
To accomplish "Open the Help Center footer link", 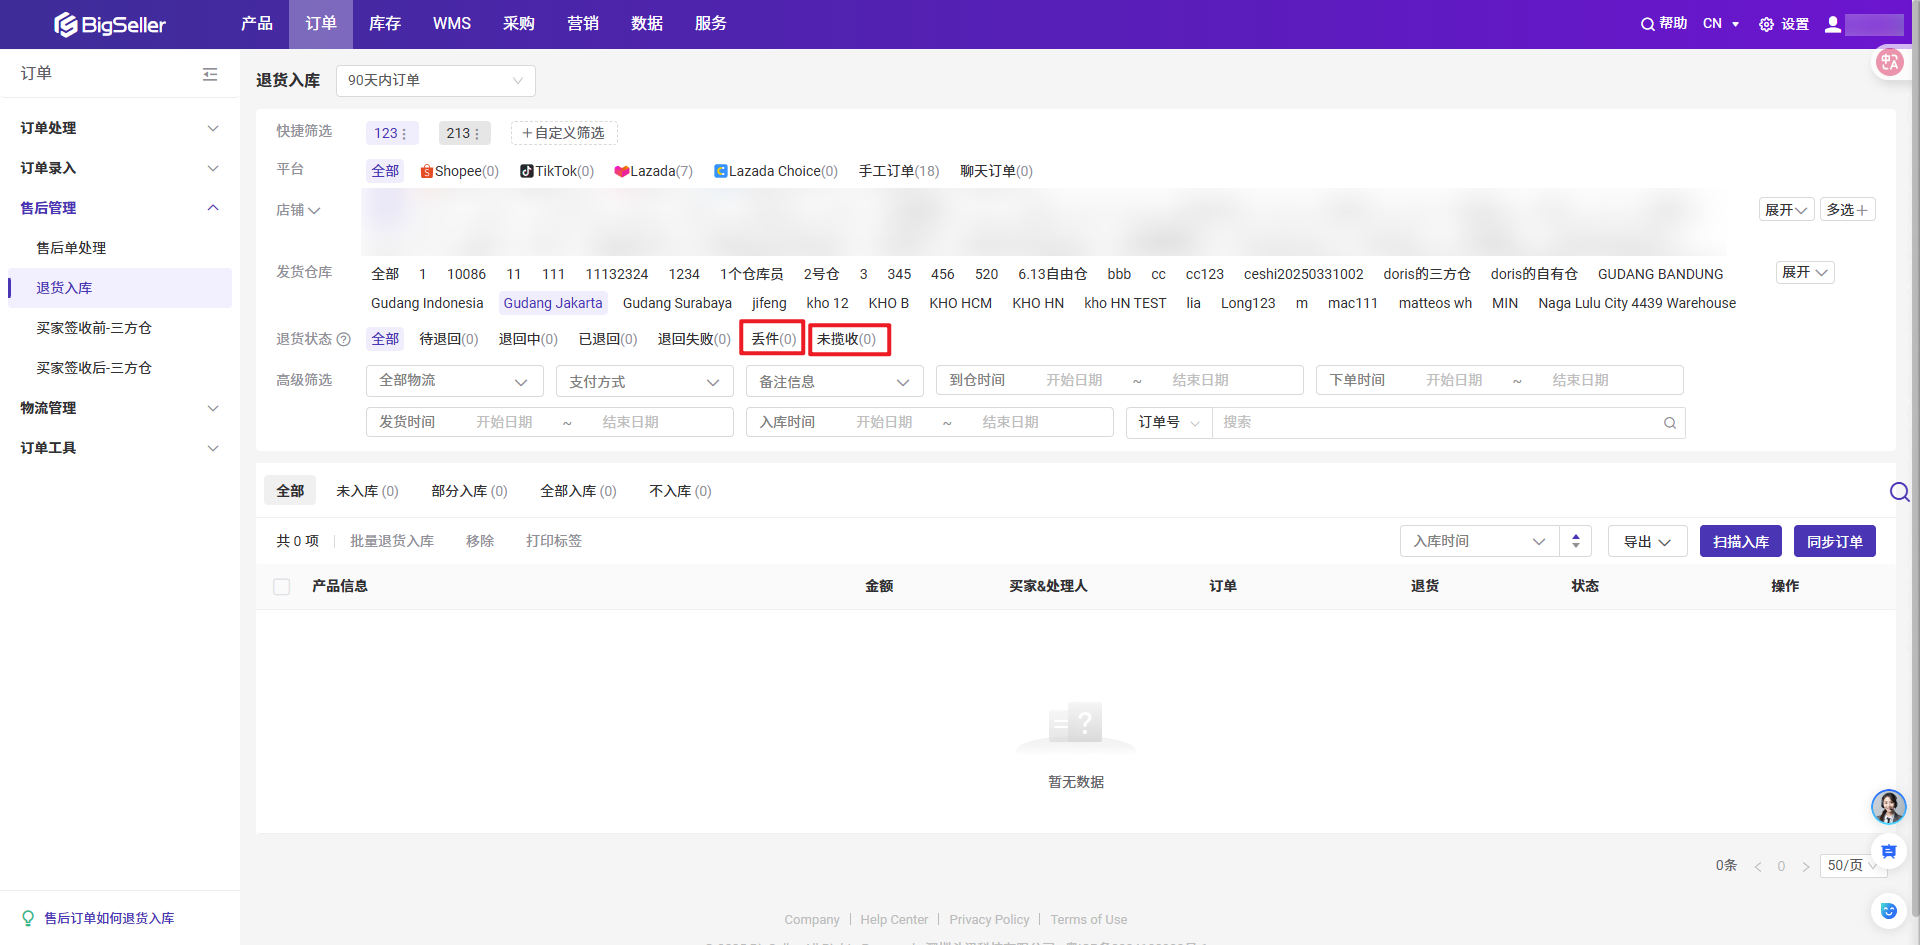I will point(894,920).
